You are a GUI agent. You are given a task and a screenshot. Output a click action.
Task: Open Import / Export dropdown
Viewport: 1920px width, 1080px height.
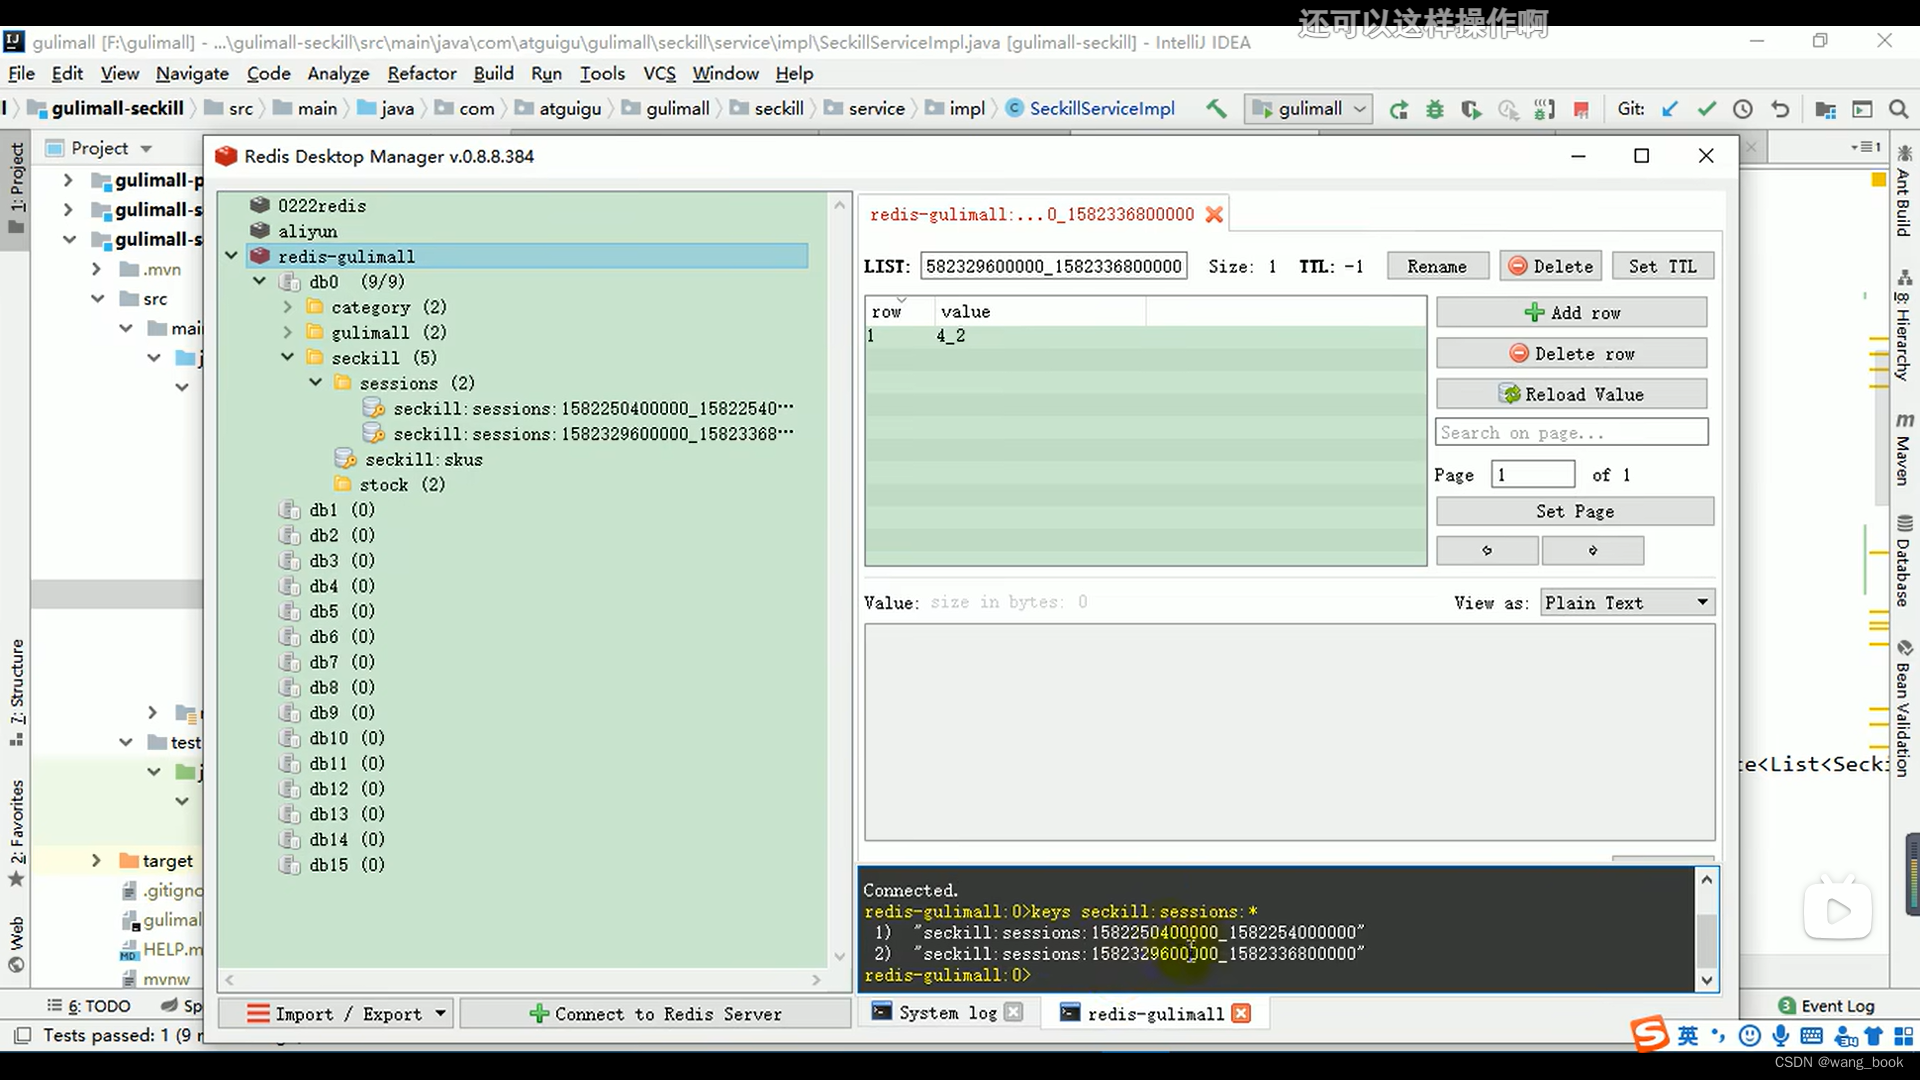pos(335,1014)
